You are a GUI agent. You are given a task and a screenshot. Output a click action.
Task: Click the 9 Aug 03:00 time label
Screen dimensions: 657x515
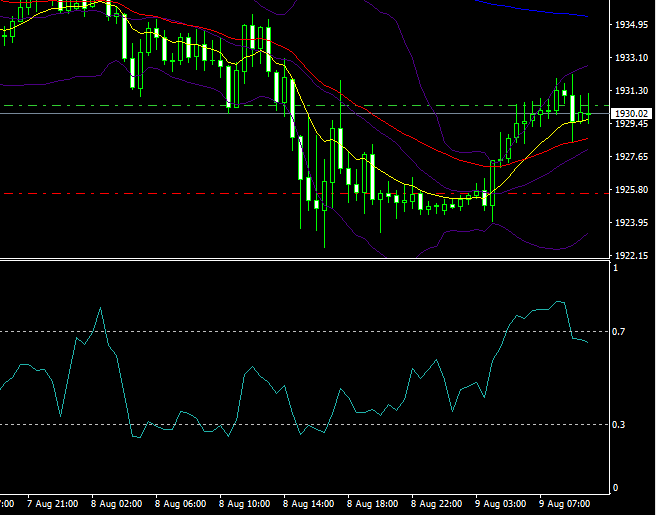(501, 504)
